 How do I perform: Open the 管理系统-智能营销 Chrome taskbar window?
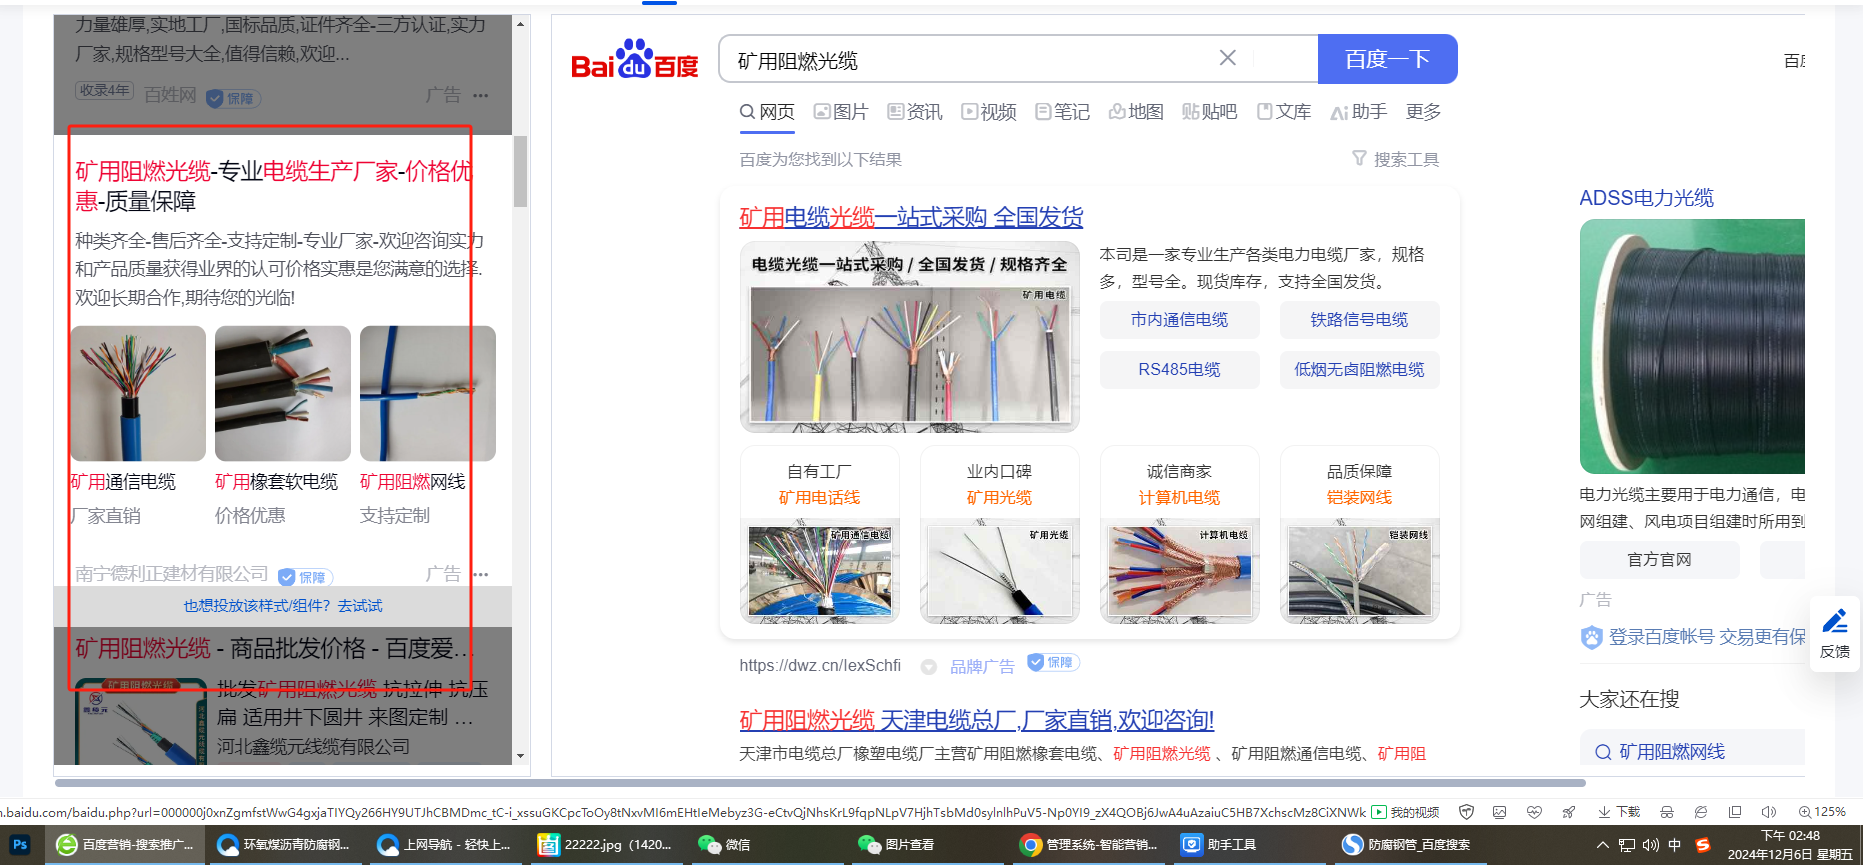point(1090,845)
